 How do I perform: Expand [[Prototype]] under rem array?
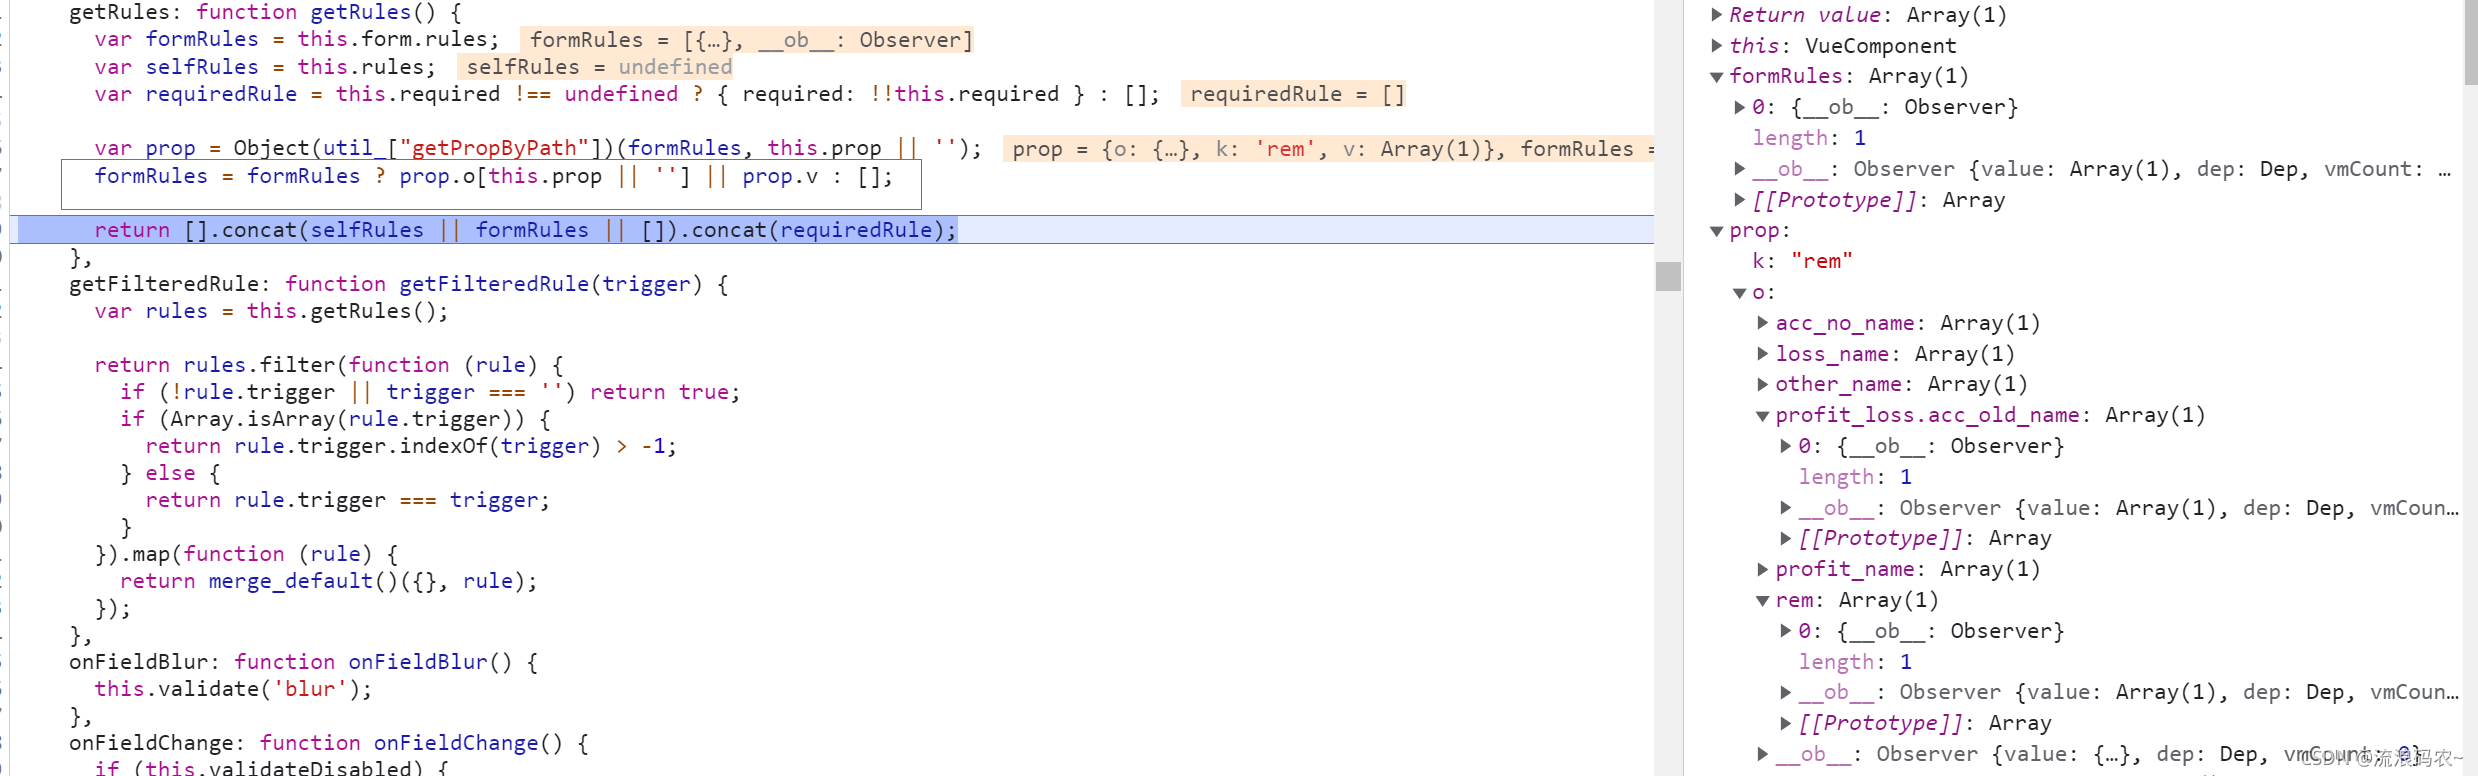click(1785, 723)
